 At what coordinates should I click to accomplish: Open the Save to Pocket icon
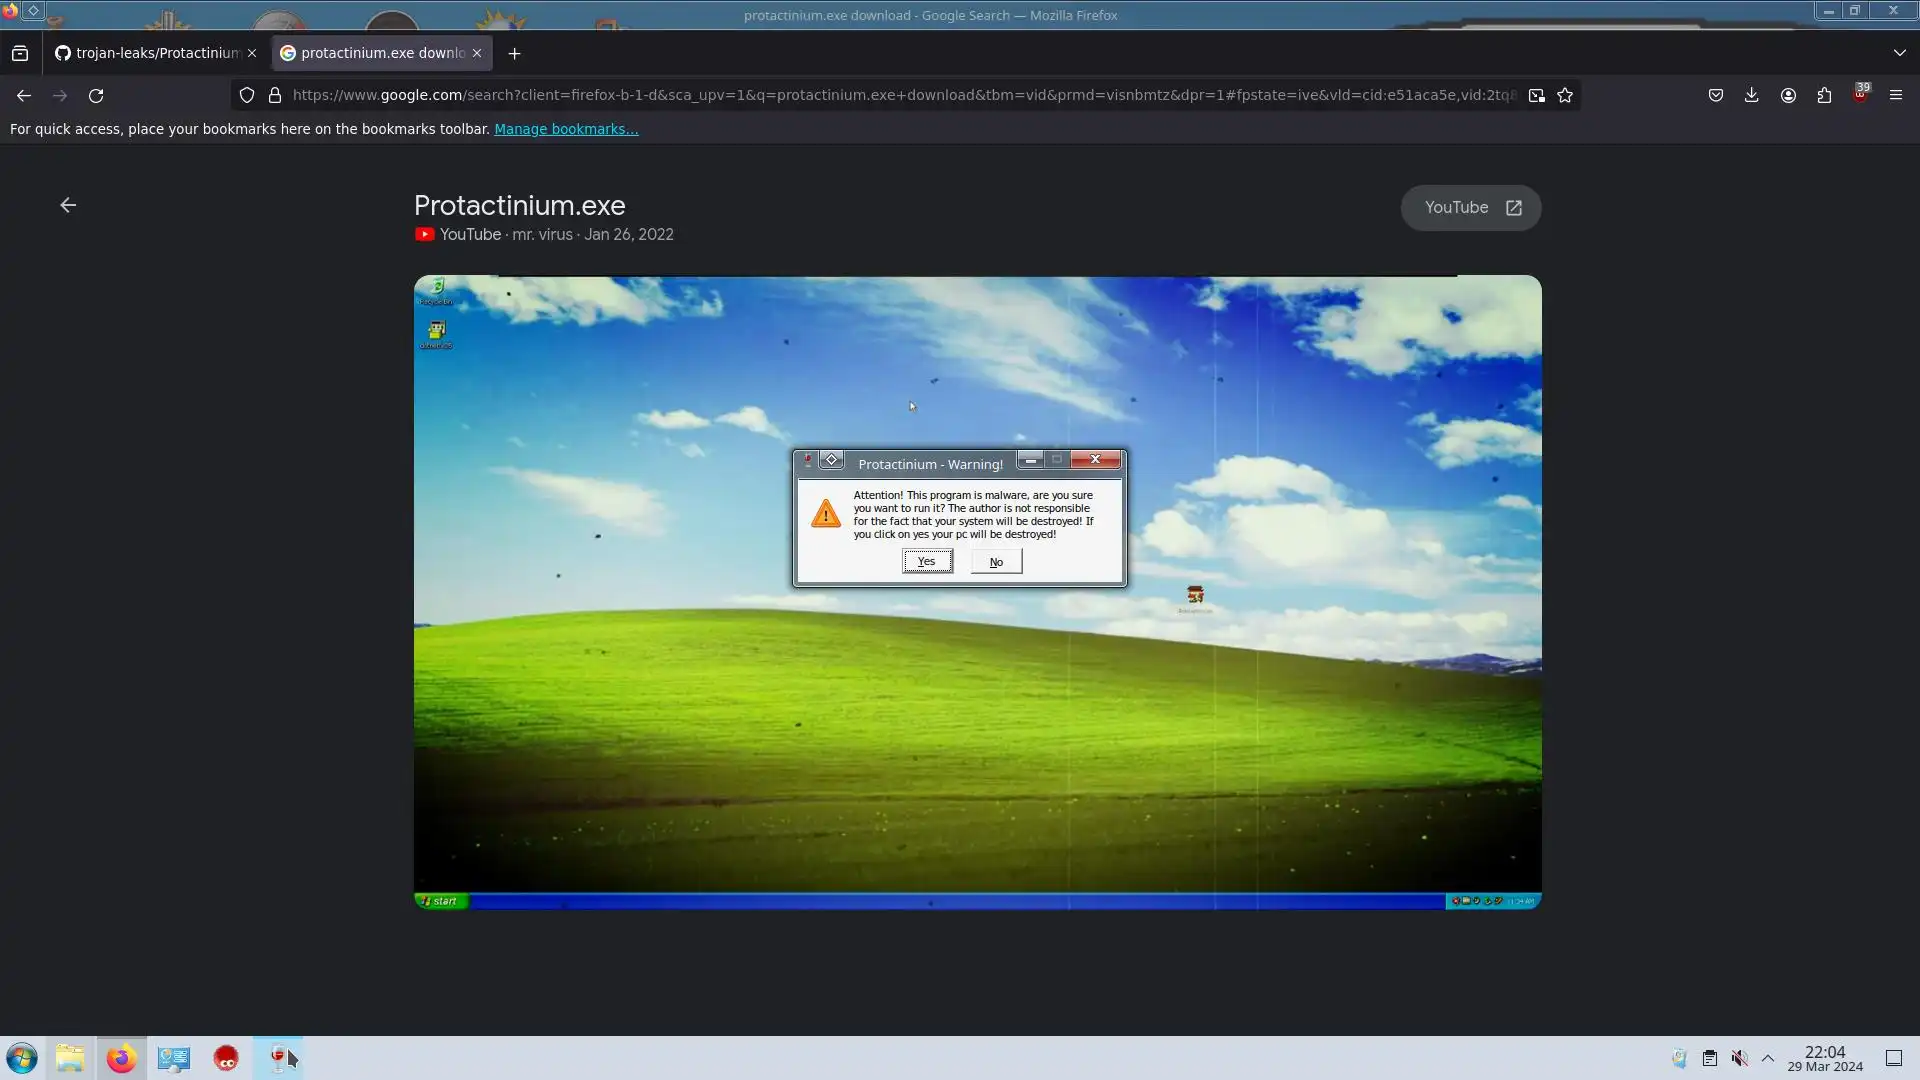tap(1715, 95)
